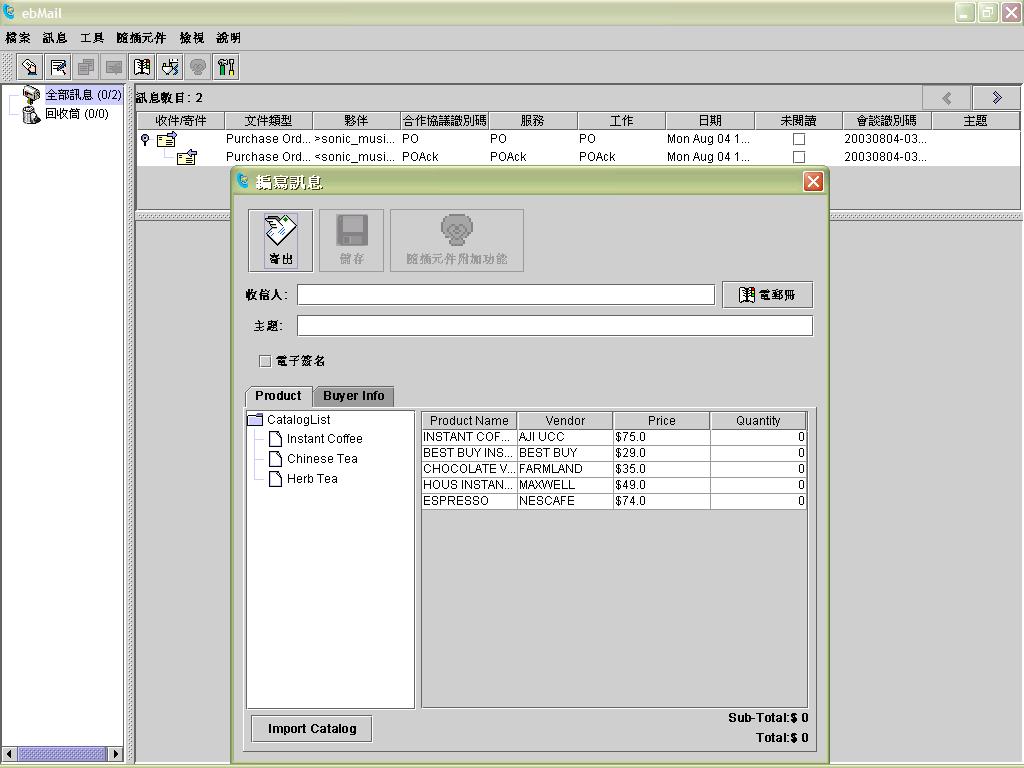Click the Import Catalog button
The image size is (1024, 768).
tap(312, 728)
